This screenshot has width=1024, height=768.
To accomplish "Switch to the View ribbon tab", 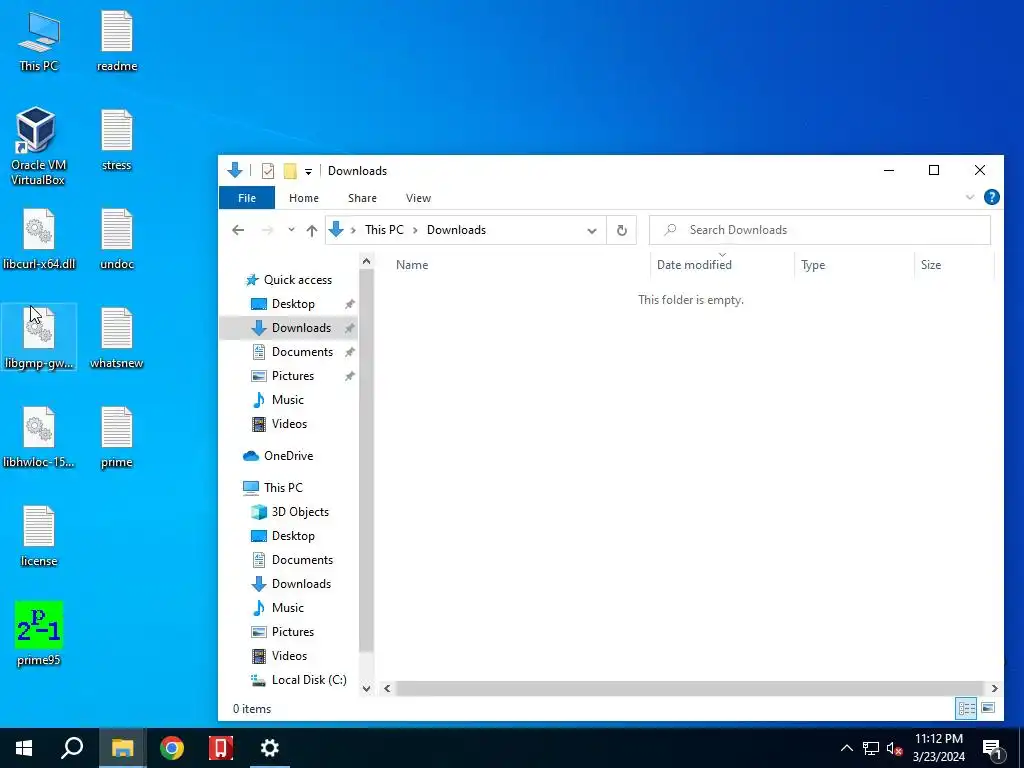I will 418,198.
